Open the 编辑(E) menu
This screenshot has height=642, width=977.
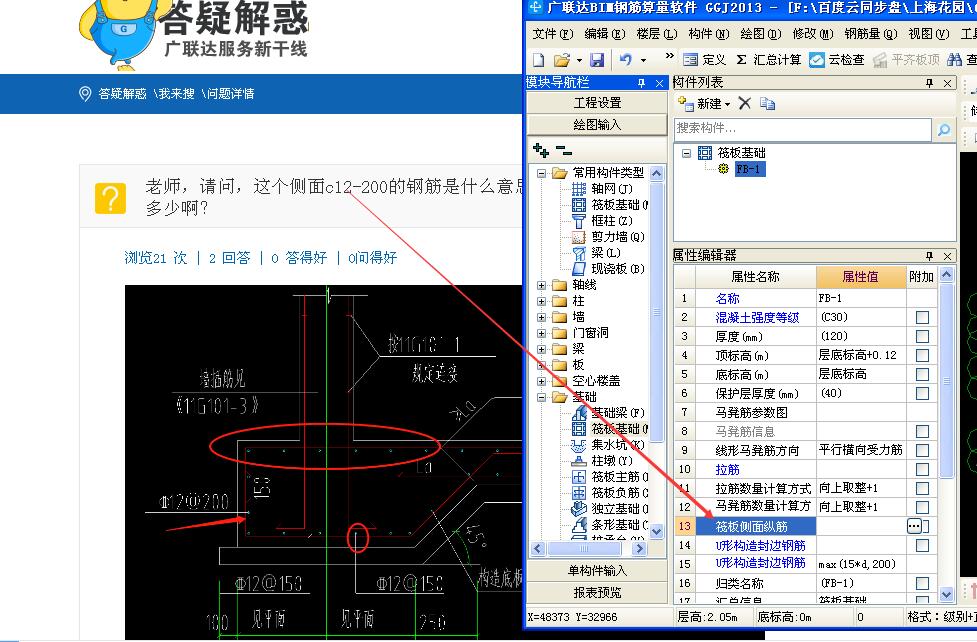[x=604, y=34]
